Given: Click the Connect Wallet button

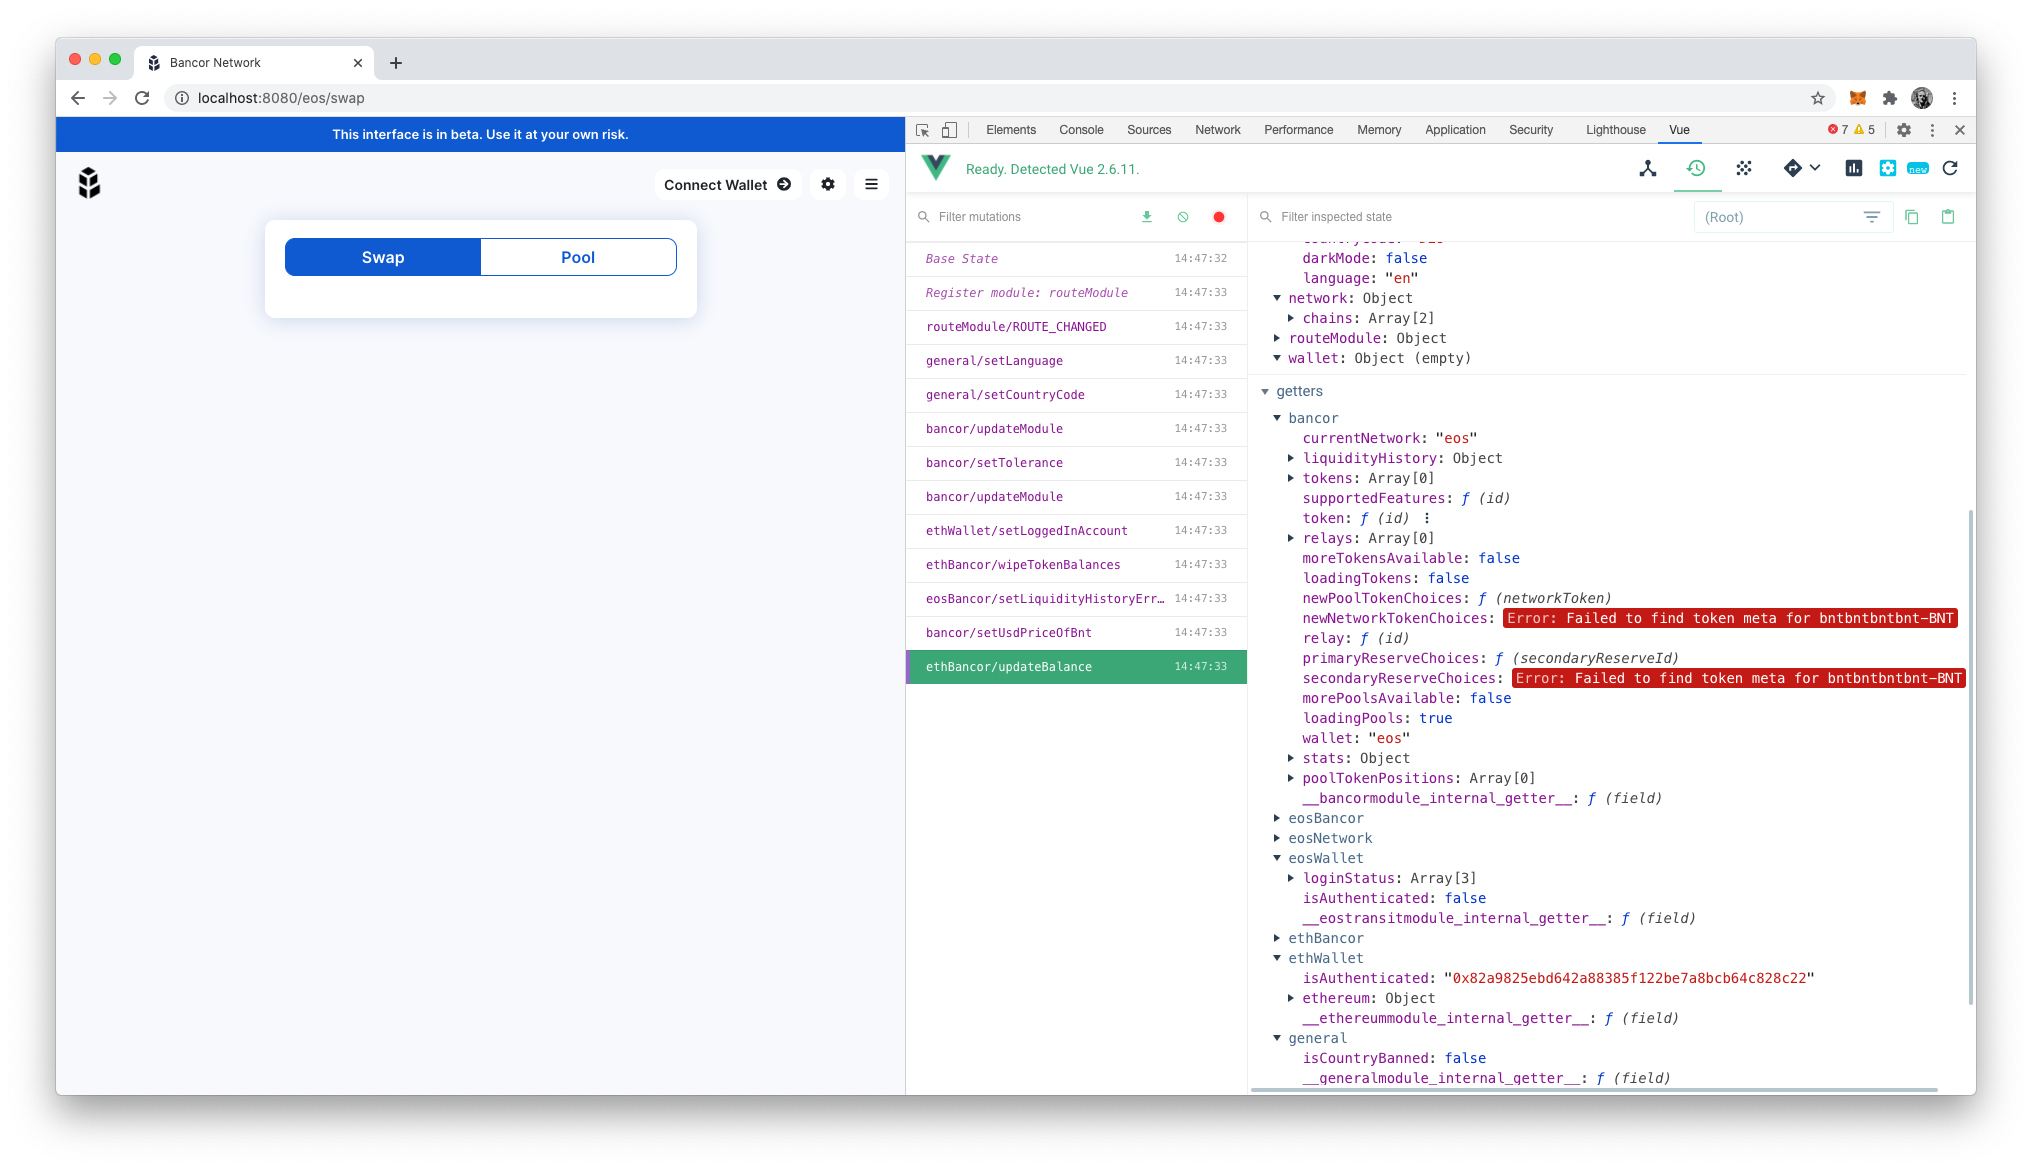Looking at the screenshot, I should point(727,185).
